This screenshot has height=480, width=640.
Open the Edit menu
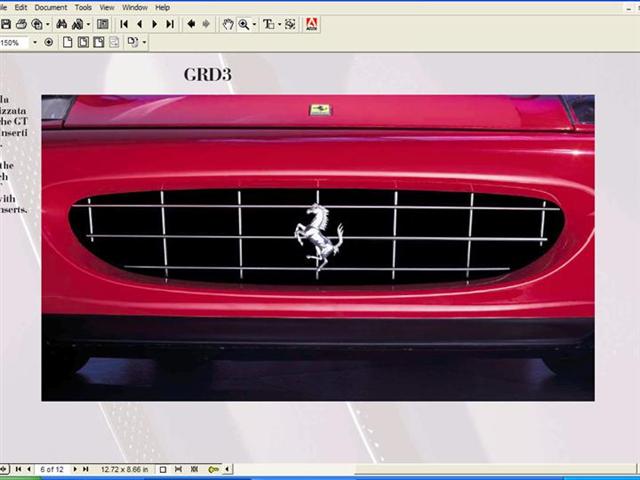click(x=21, y=7)
